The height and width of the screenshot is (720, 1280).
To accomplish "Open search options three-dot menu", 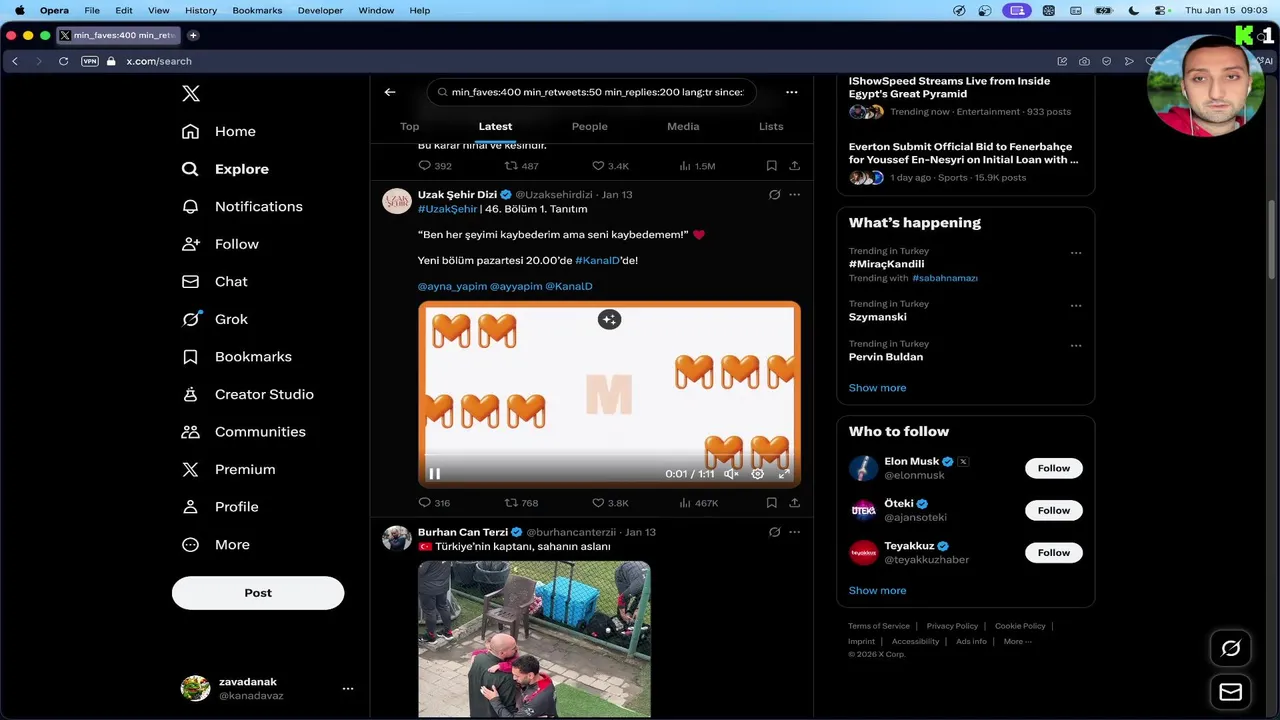I will pyautogui.click(x=792, y=92).
